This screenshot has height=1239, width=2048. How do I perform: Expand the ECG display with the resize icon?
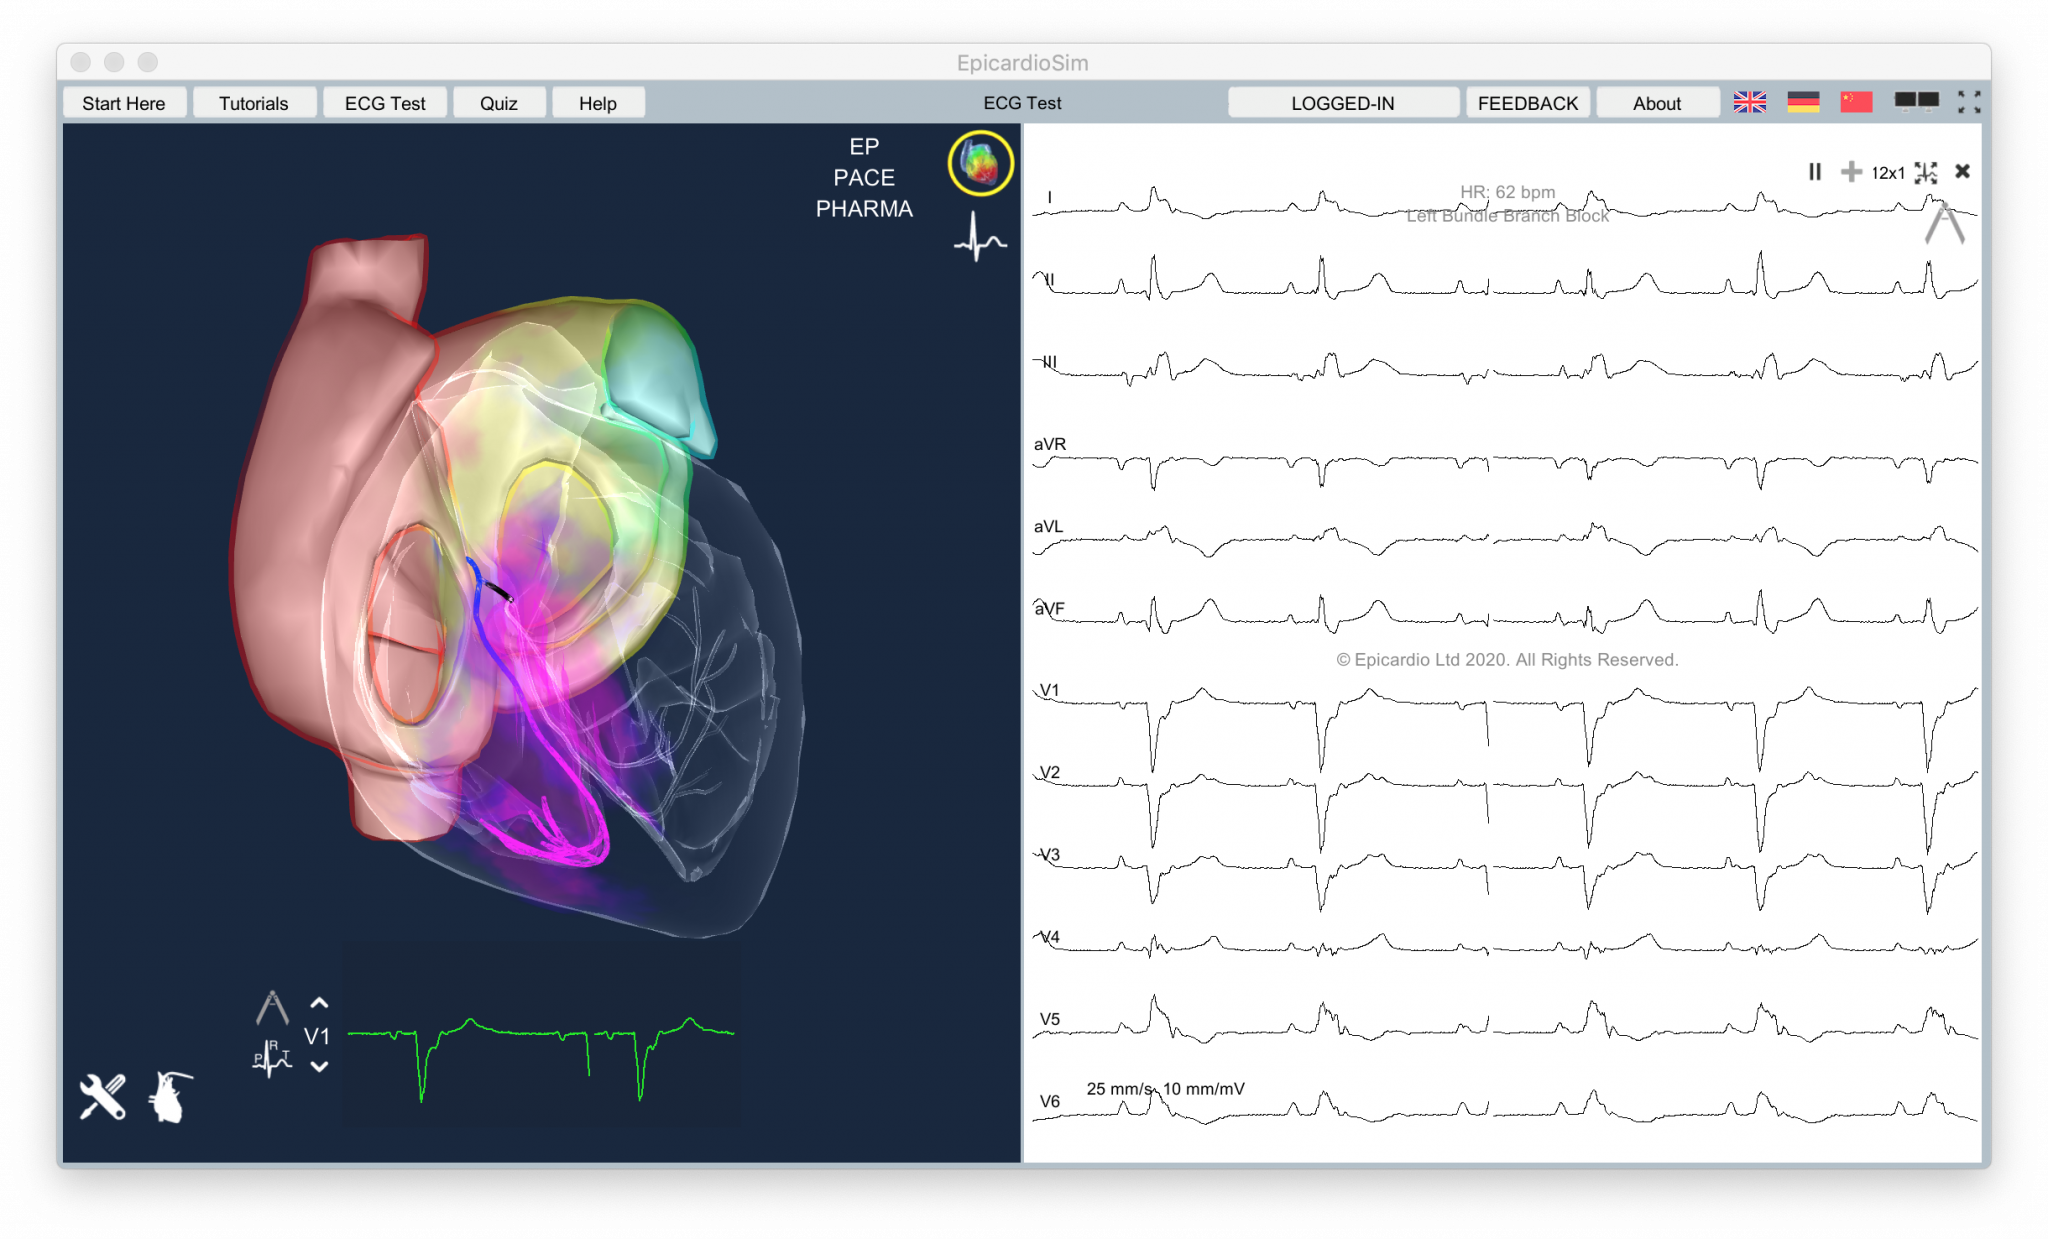(x=1927, y=172)
